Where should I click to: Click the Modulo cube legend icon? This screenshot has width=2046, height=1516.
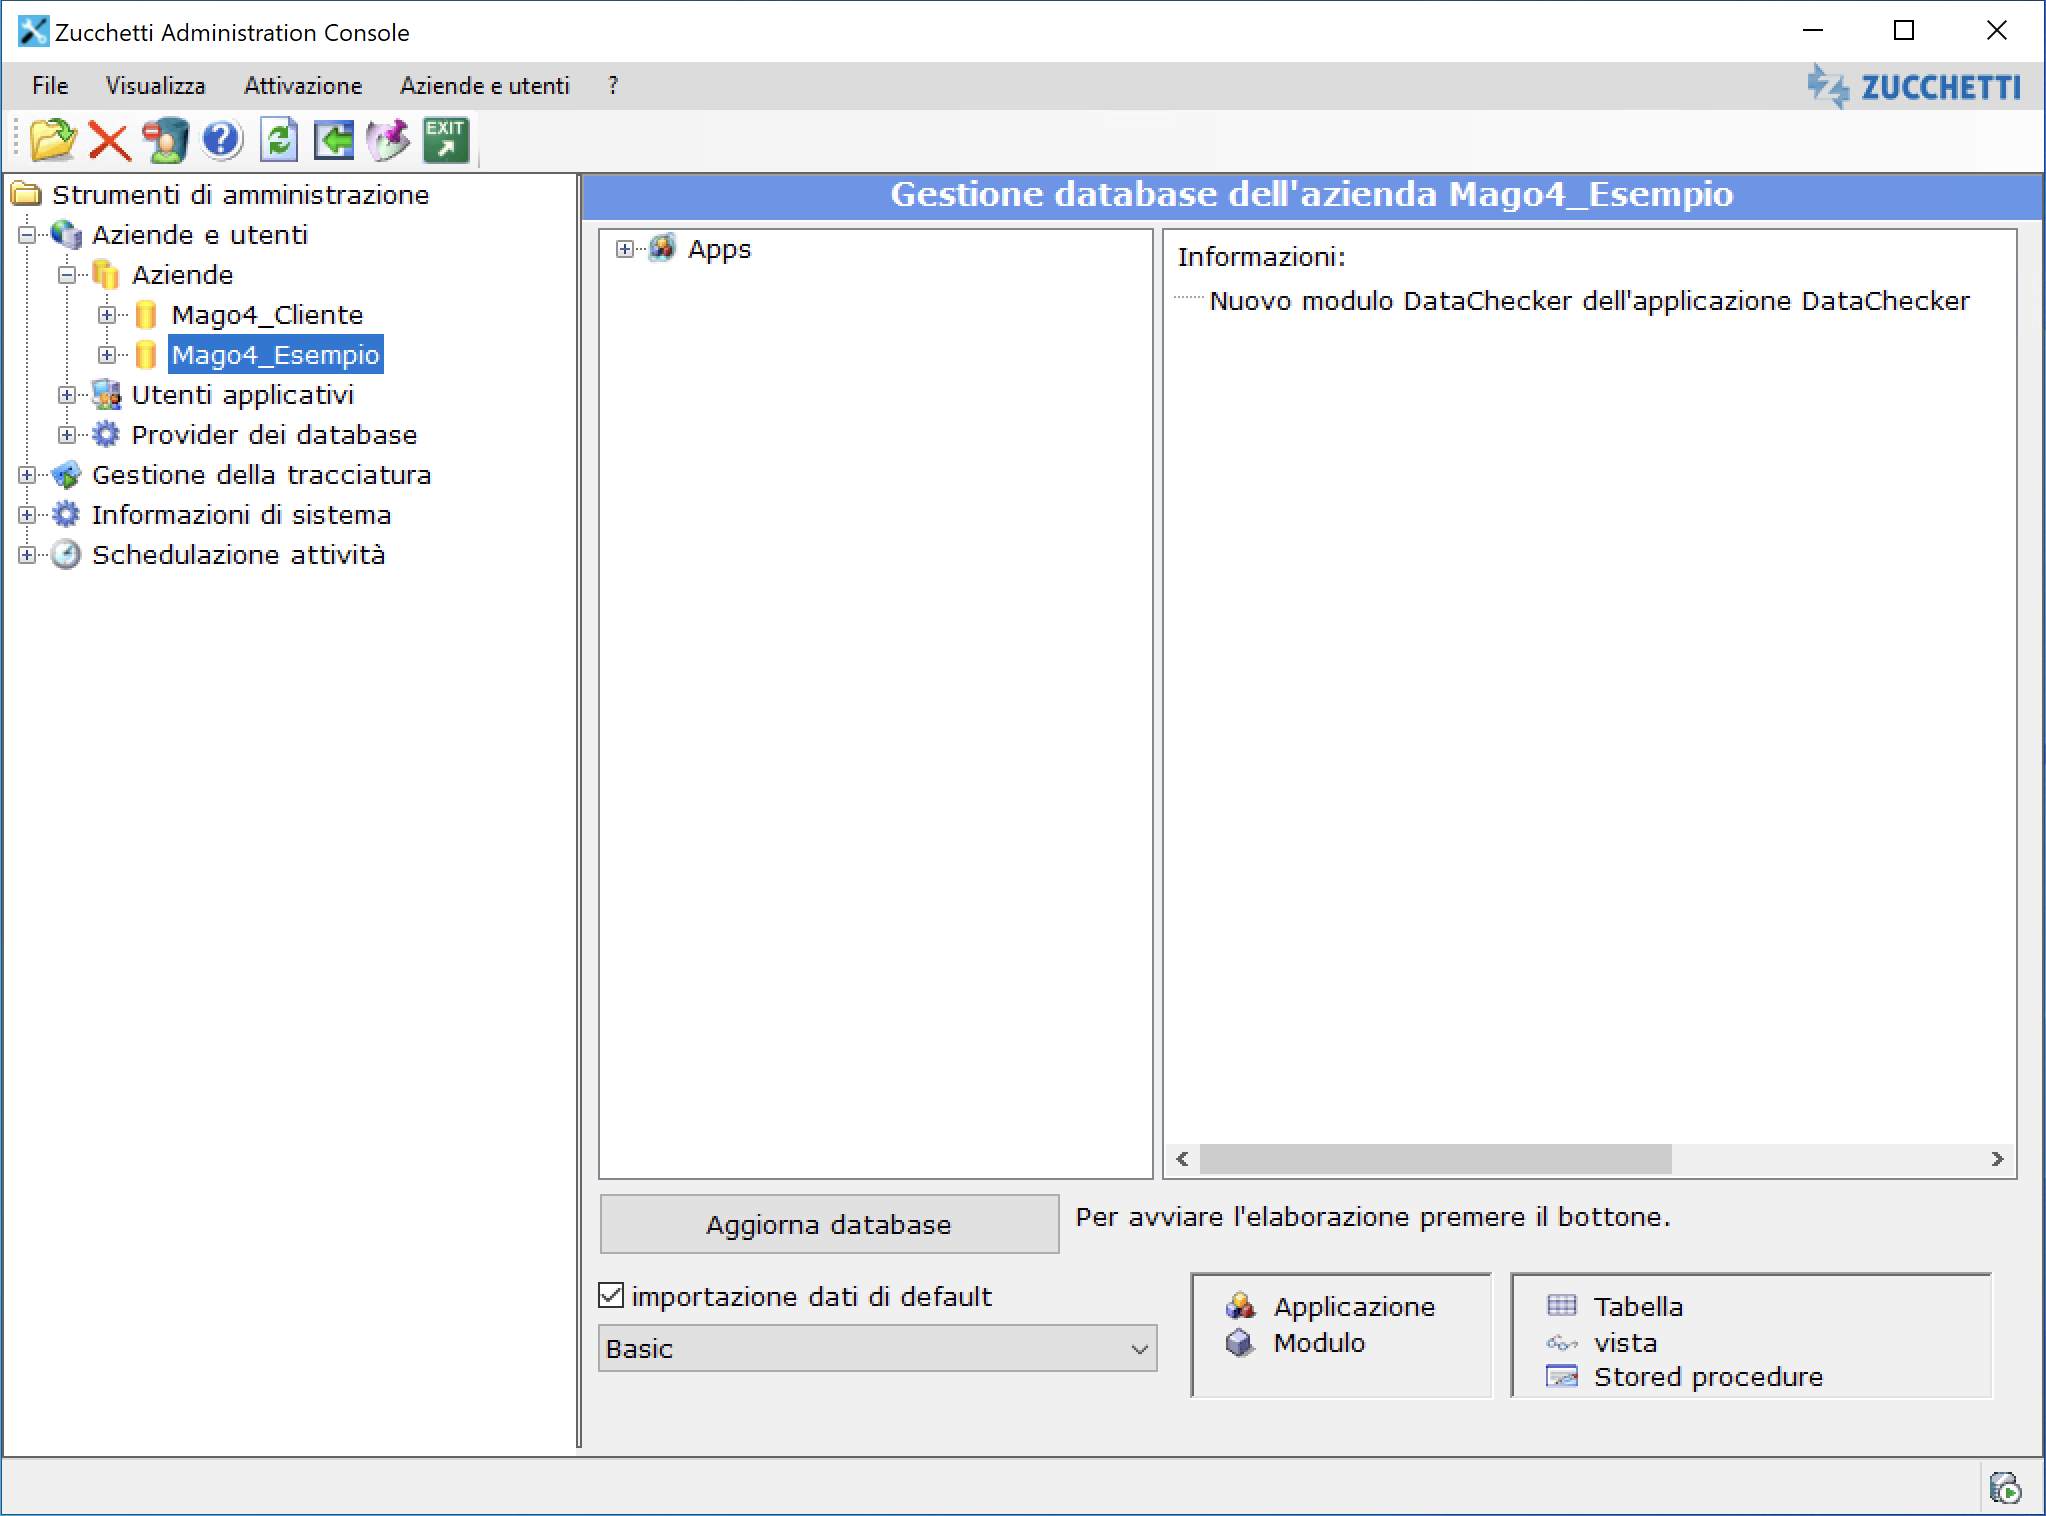[1240, 1342]
